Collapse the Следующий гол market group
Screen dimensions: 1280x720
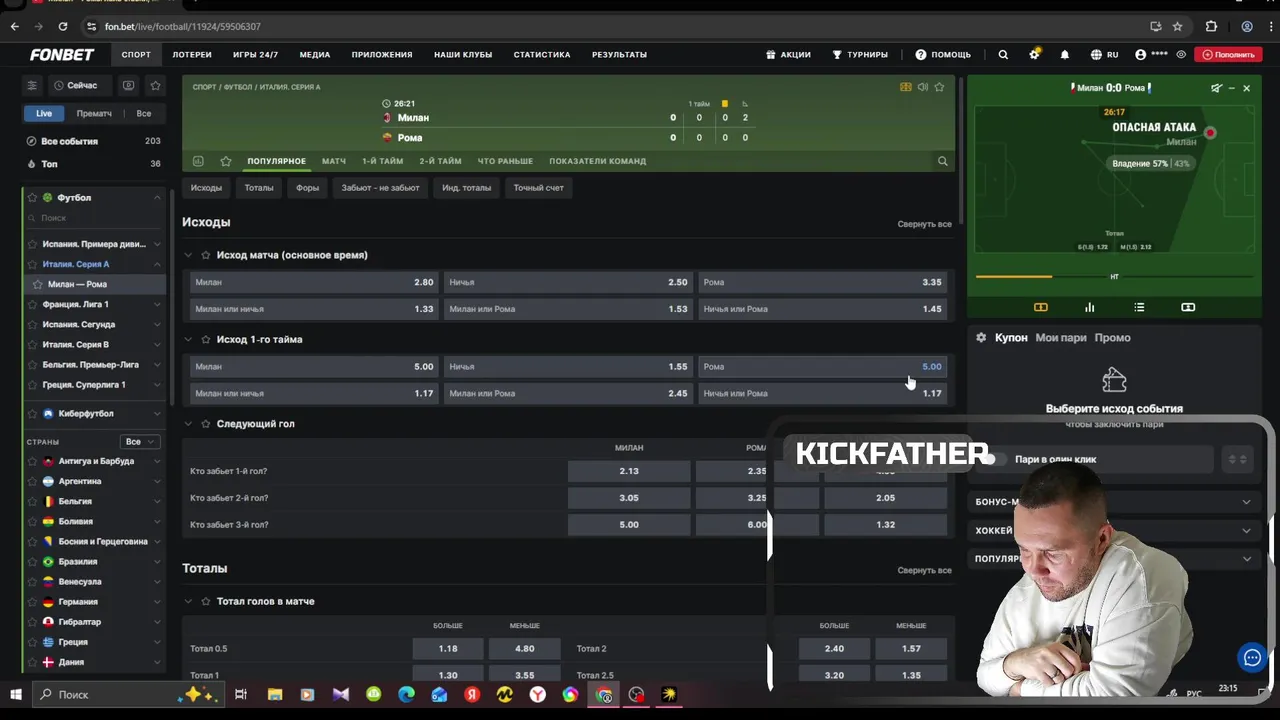point(188,424)
